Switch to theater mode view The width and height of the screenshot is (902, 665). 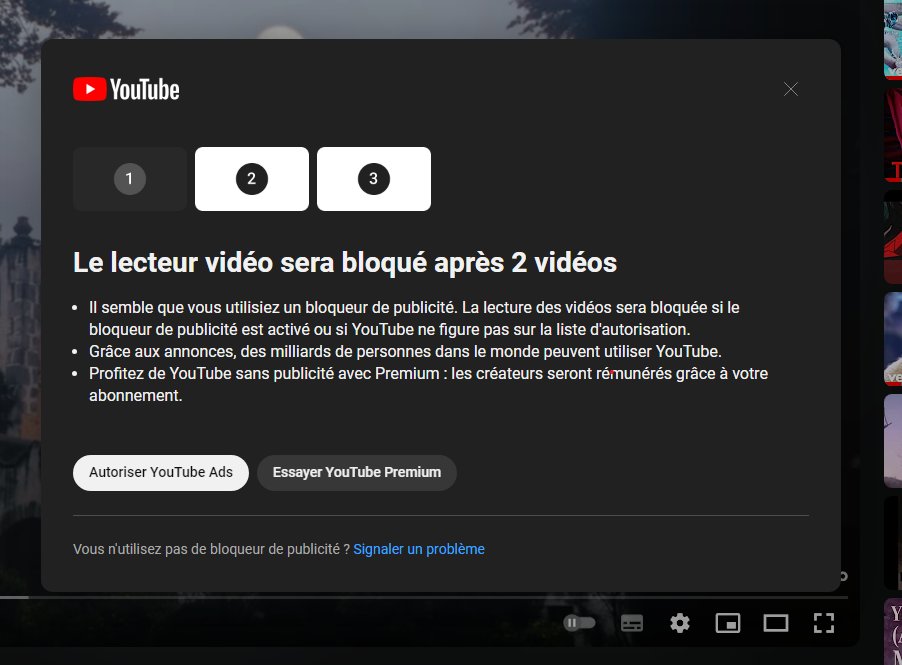[775, 623]
